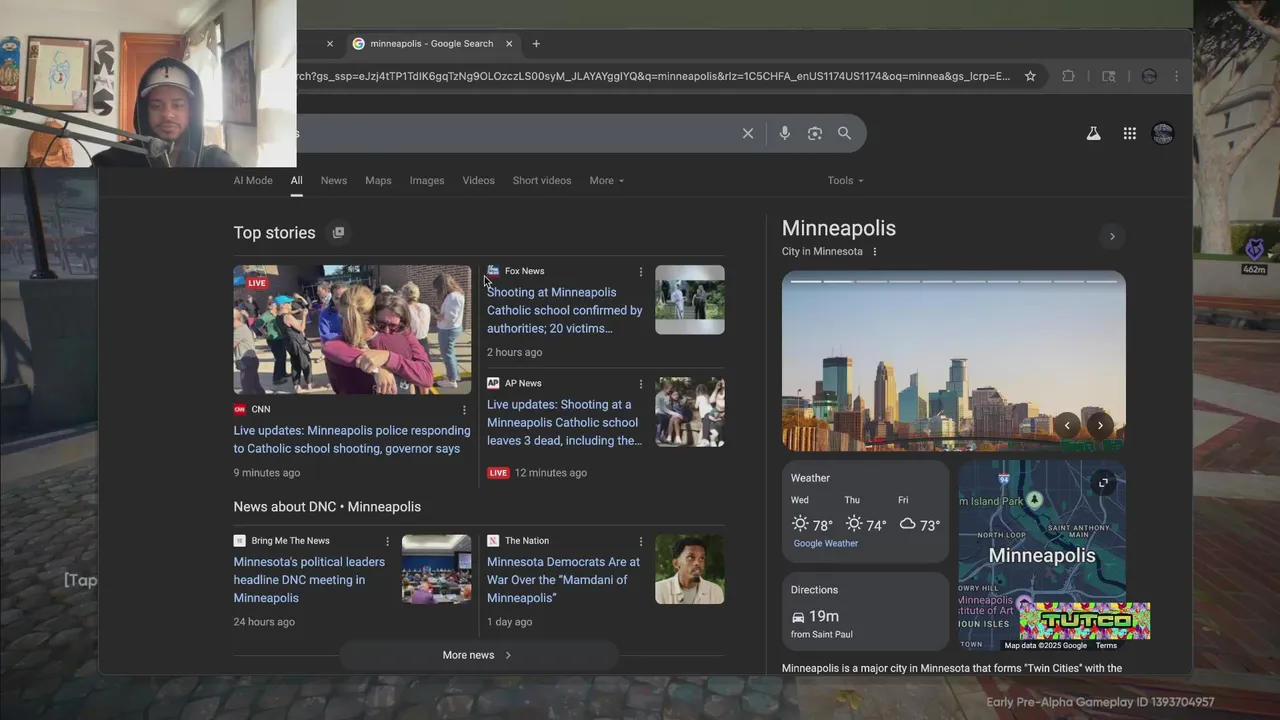Open the More search filters dropdown
1280x720 pixels.
pyautogui.click(x=606, y=181)
